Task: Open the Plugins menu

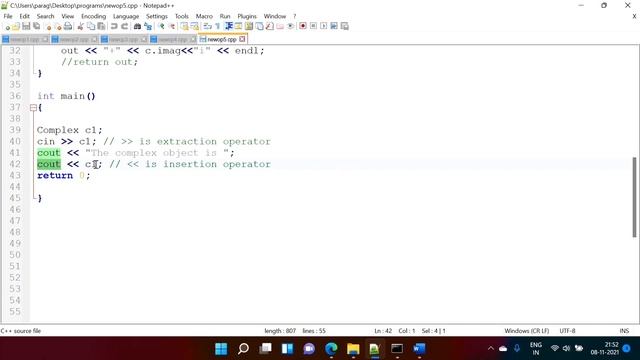Action: tap(247, 16)
